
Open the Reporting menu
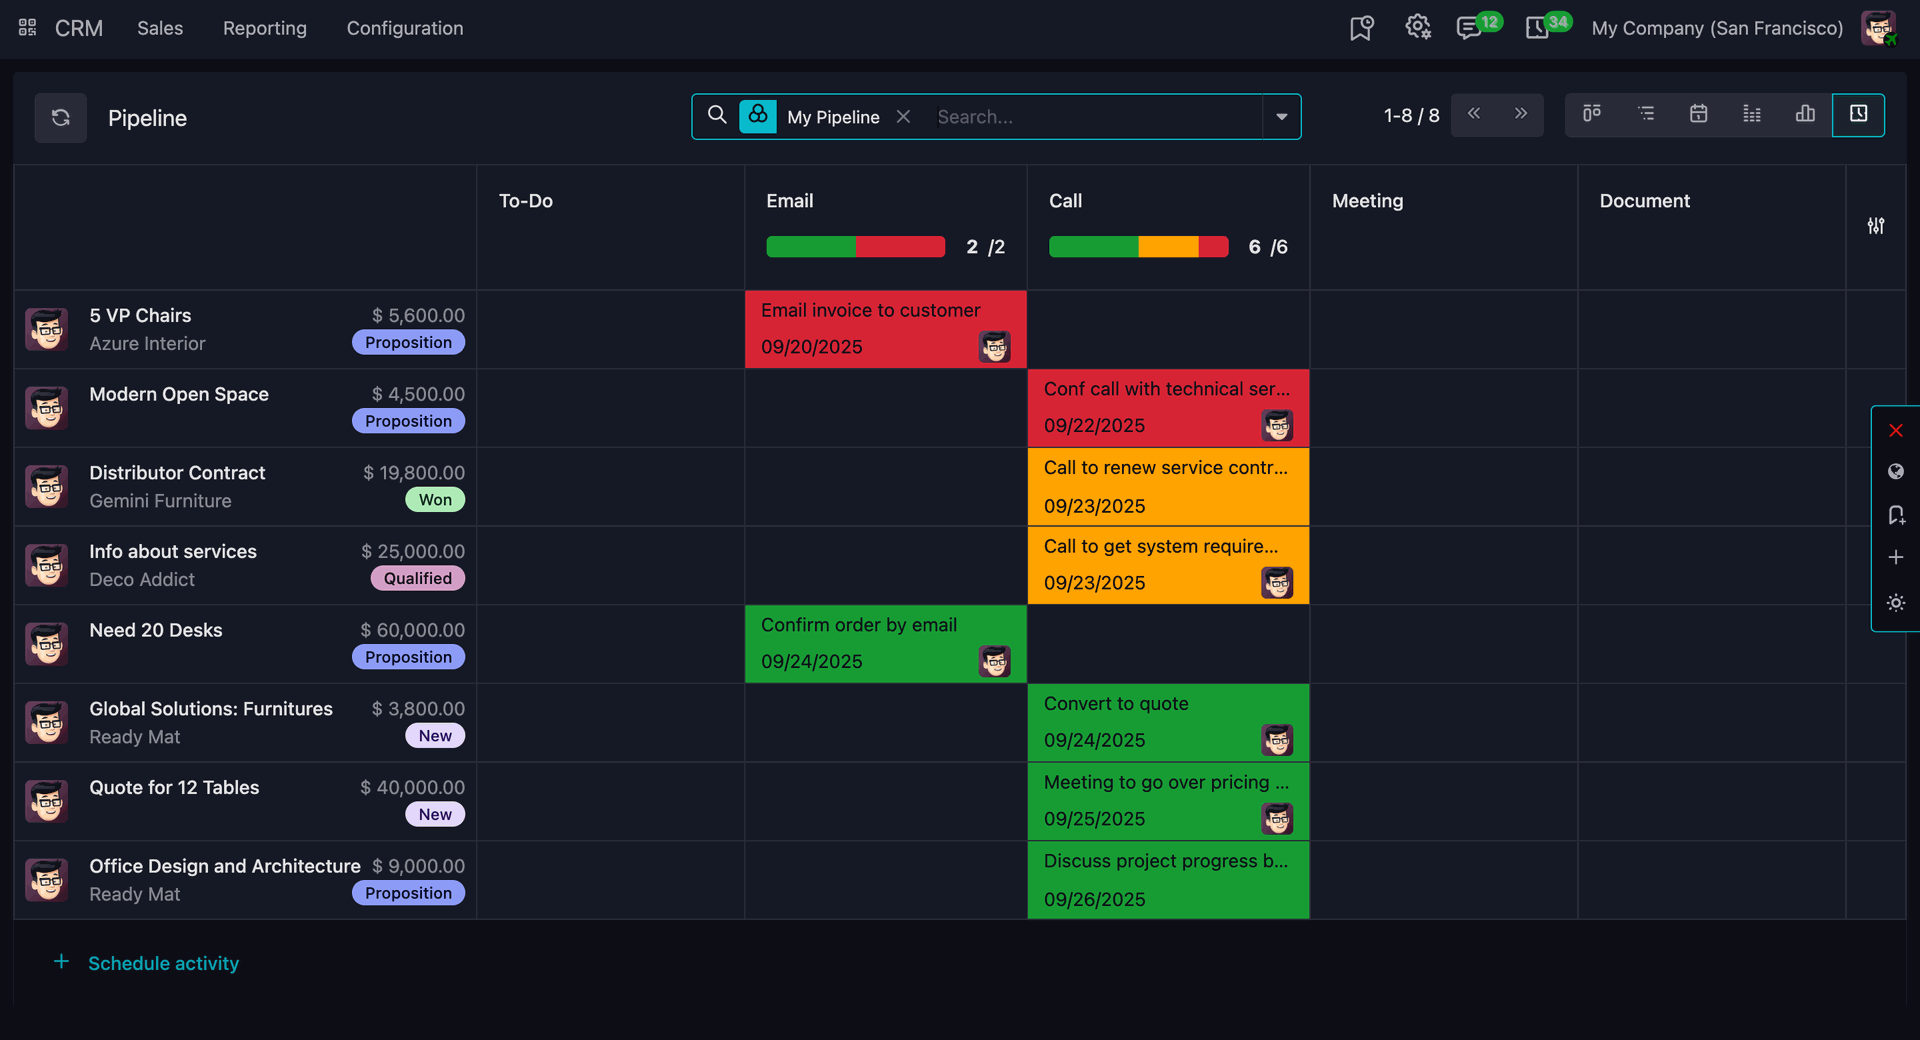pyautogui.click(x=265, y=28)
